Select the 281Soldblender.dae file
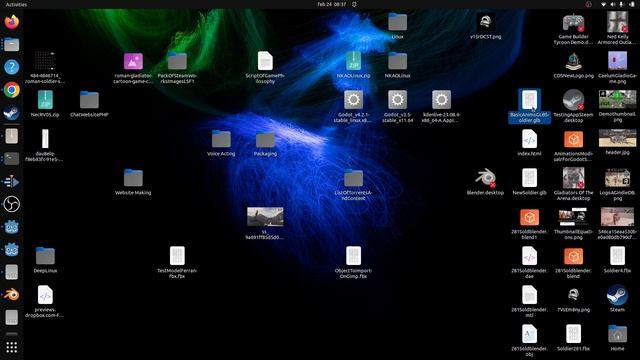Screen dimensions: 640x360 [529, 263]
